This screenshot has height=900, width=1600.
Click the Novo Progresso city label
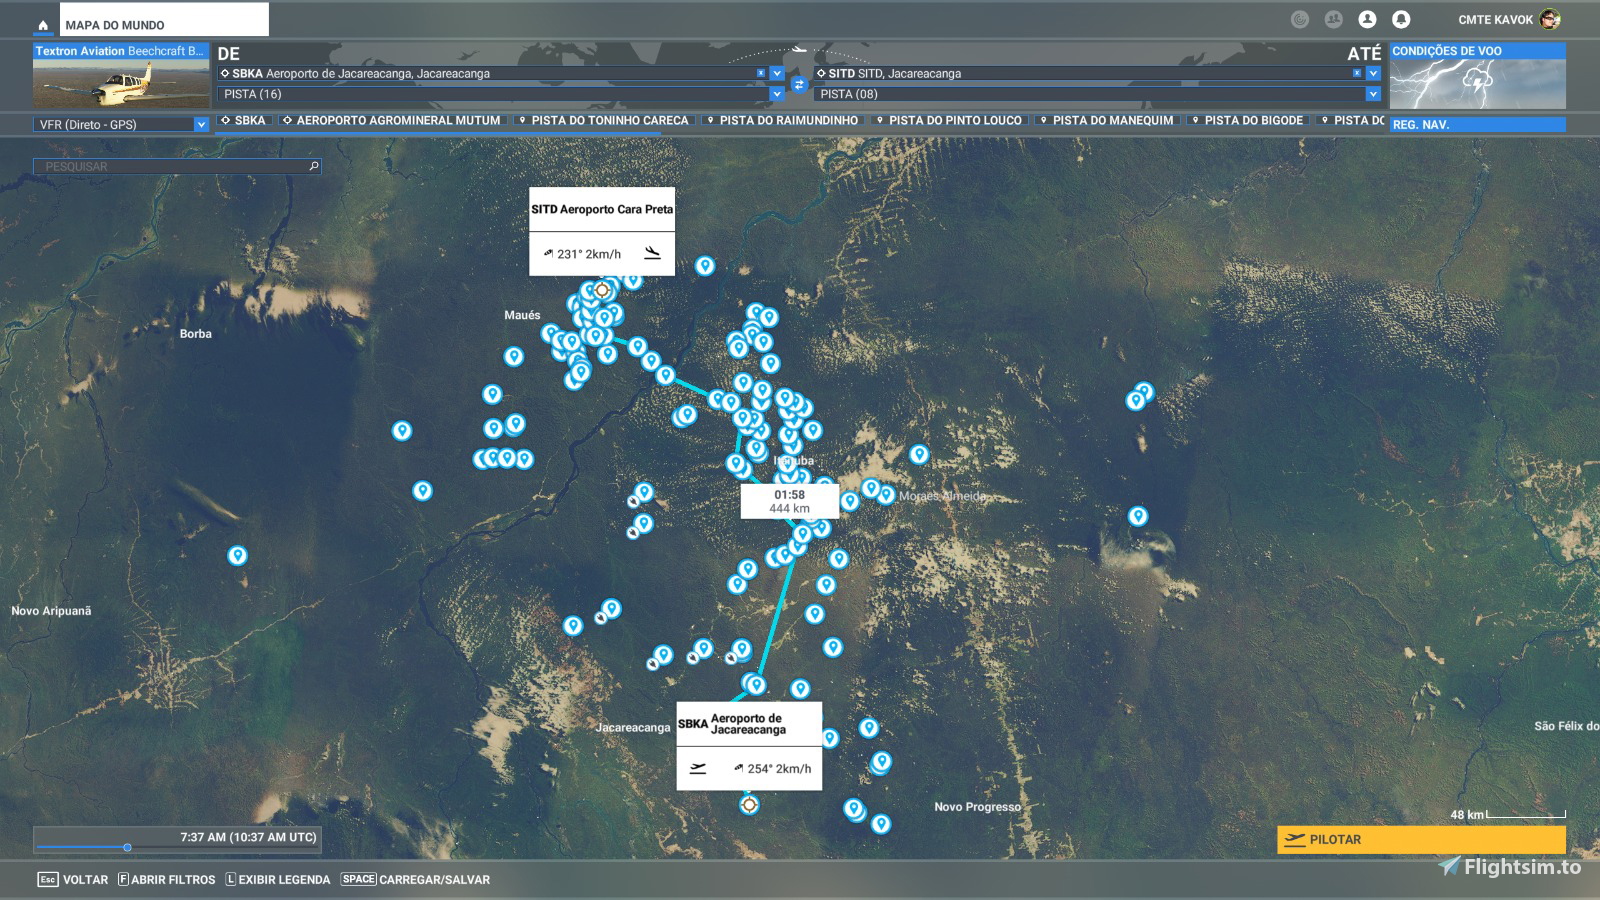977,807
